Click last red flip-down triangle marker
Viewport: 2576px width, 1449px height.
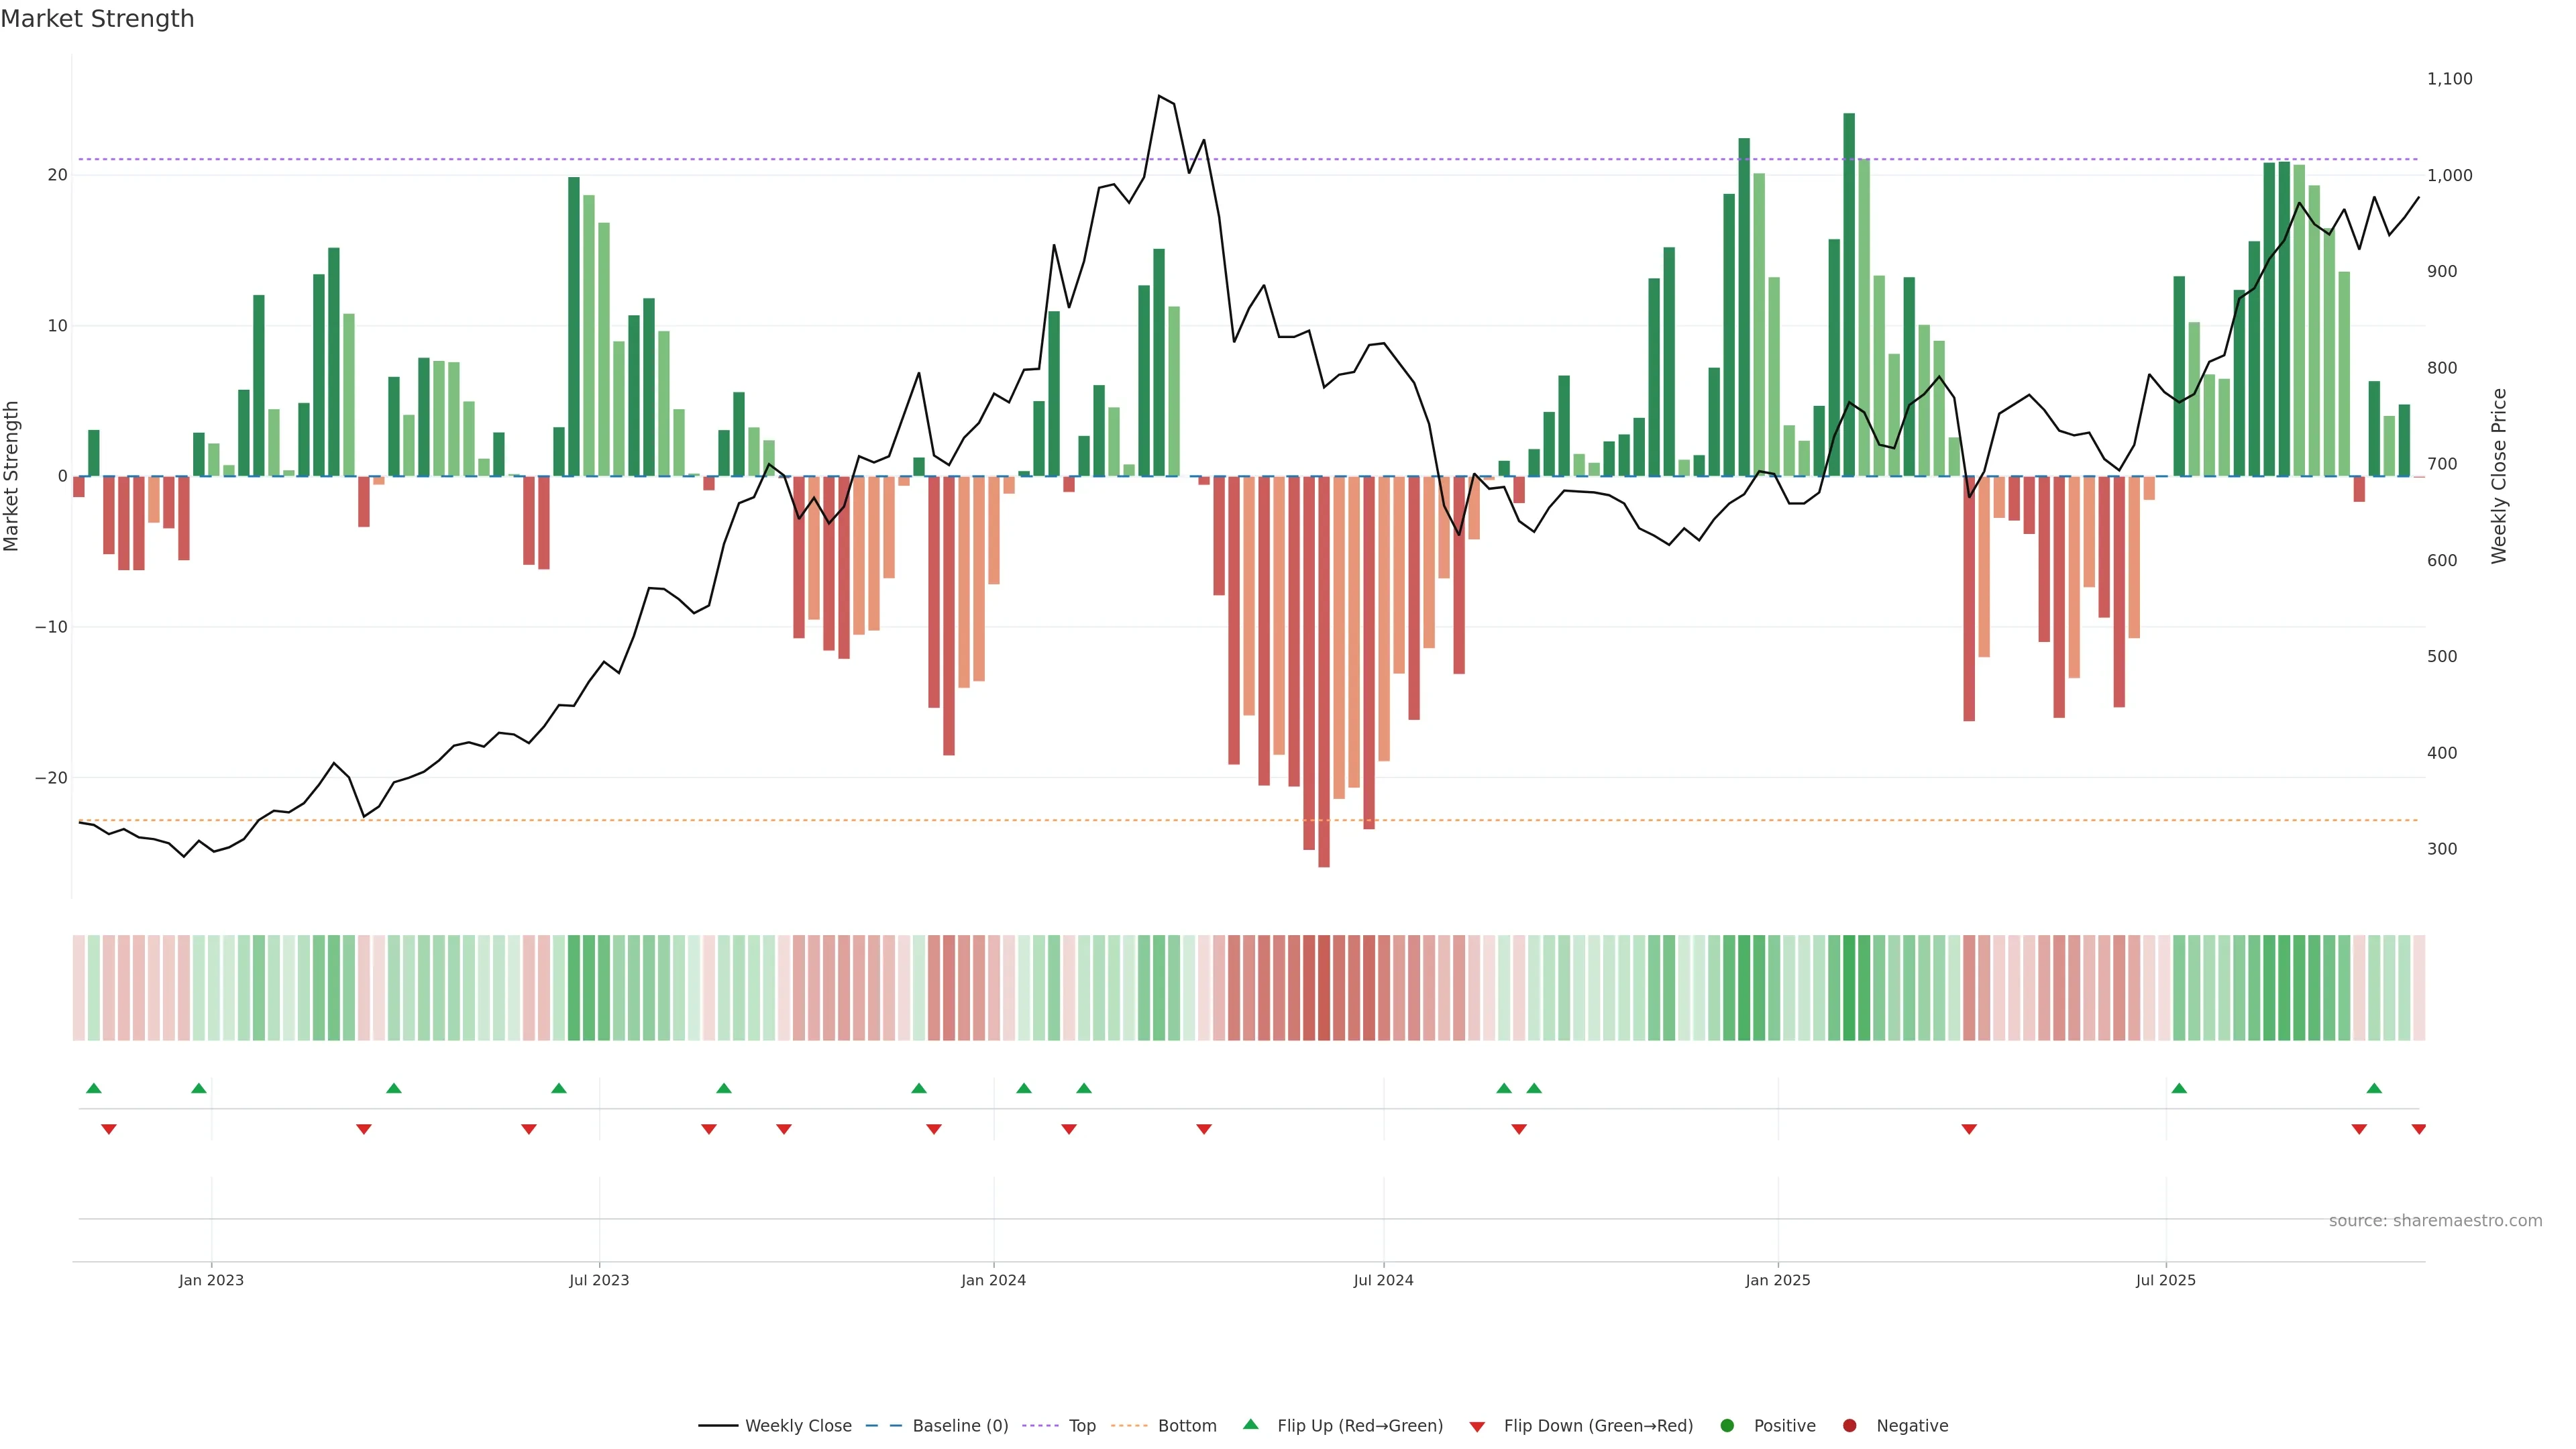pos(2418,1129)
